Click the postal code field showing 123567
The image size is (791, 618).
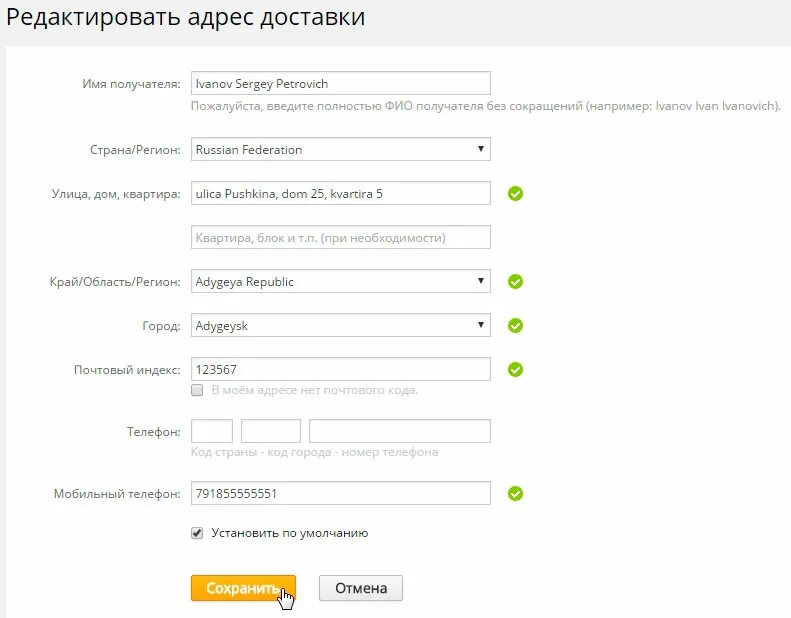point(340,369)
